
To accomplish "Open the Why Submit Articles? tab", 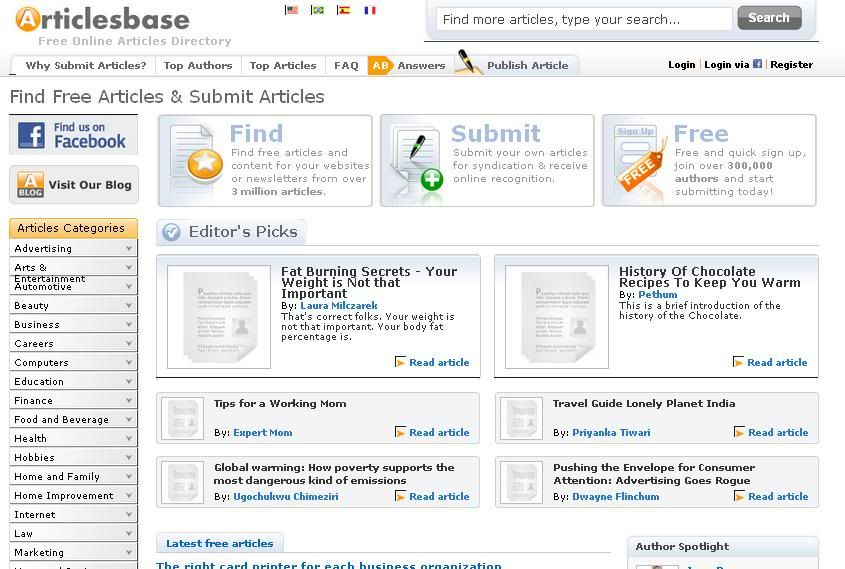I will (x=86, y=65).
